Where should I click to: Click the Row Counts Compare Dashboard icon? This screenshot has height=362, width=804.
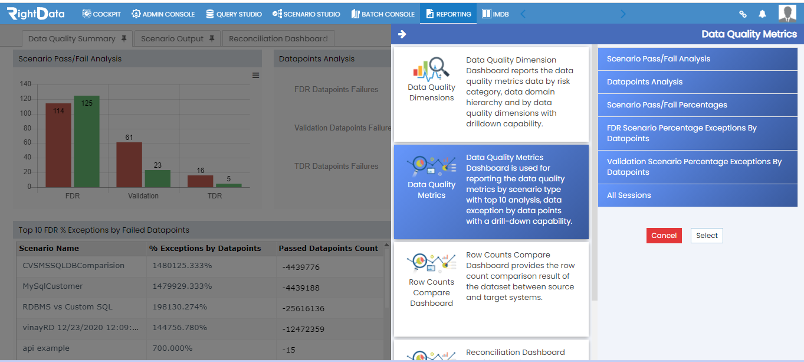[431, 263]
